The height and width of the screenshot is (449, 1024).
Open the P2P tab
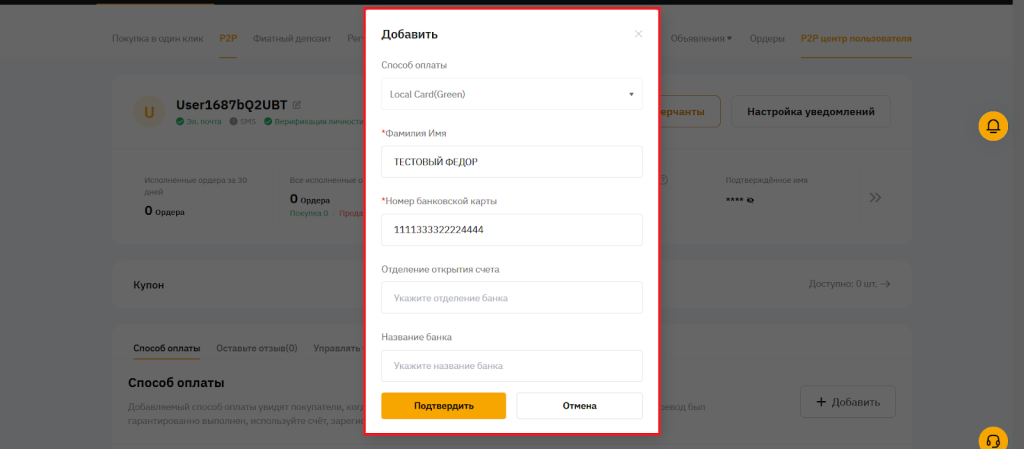[228, 38]
